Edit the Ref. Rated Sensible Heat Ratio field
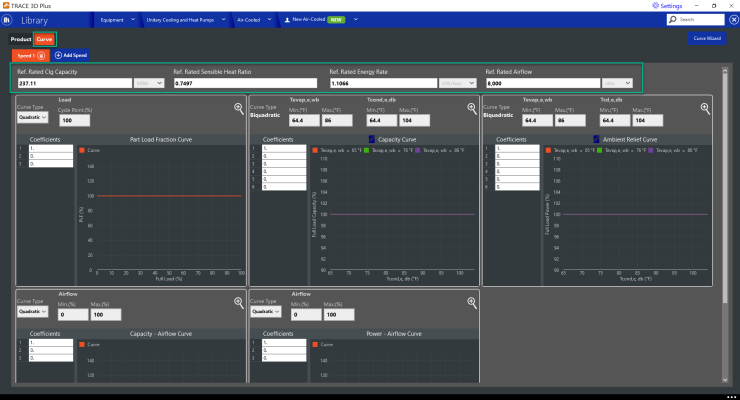Viewport: 740px width, 400px height. click(x=245, y=83)
